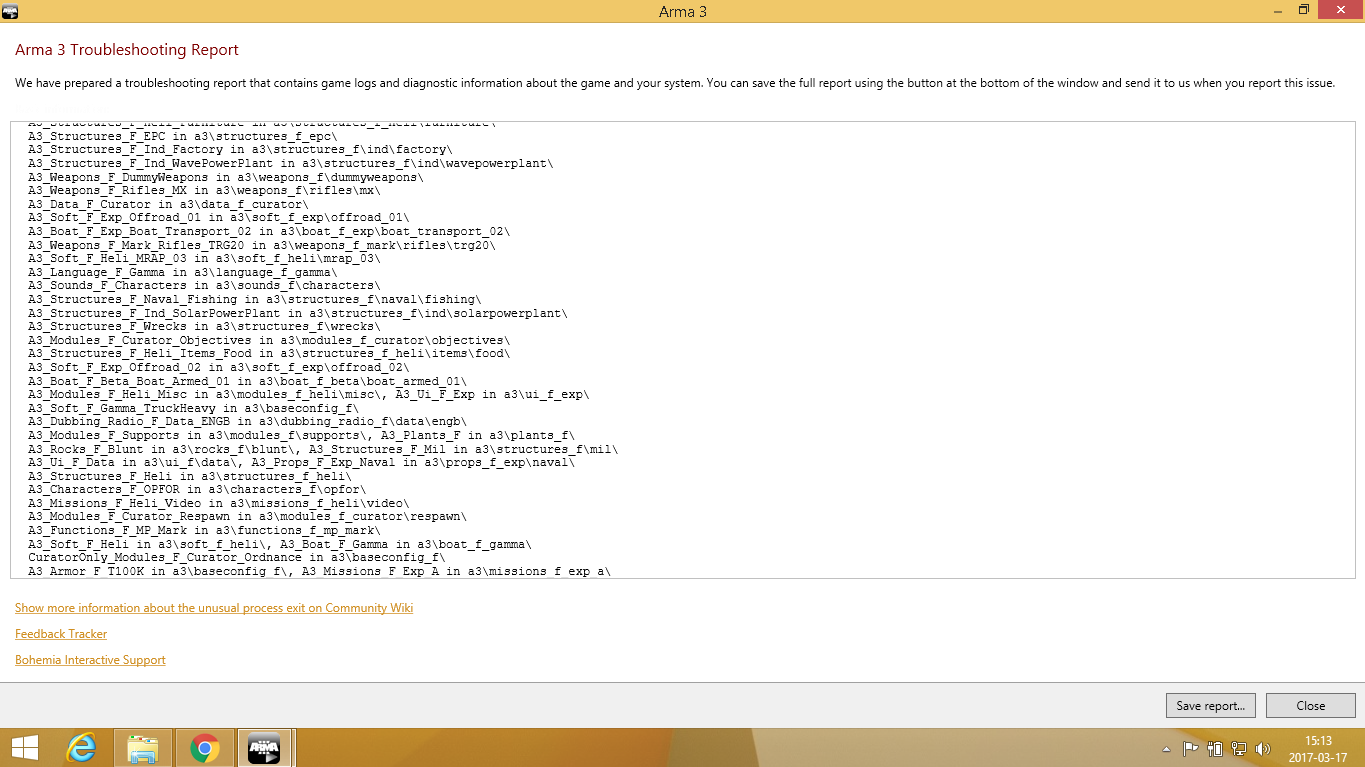Restore down the Arma 3 window

pos(1303,9)
